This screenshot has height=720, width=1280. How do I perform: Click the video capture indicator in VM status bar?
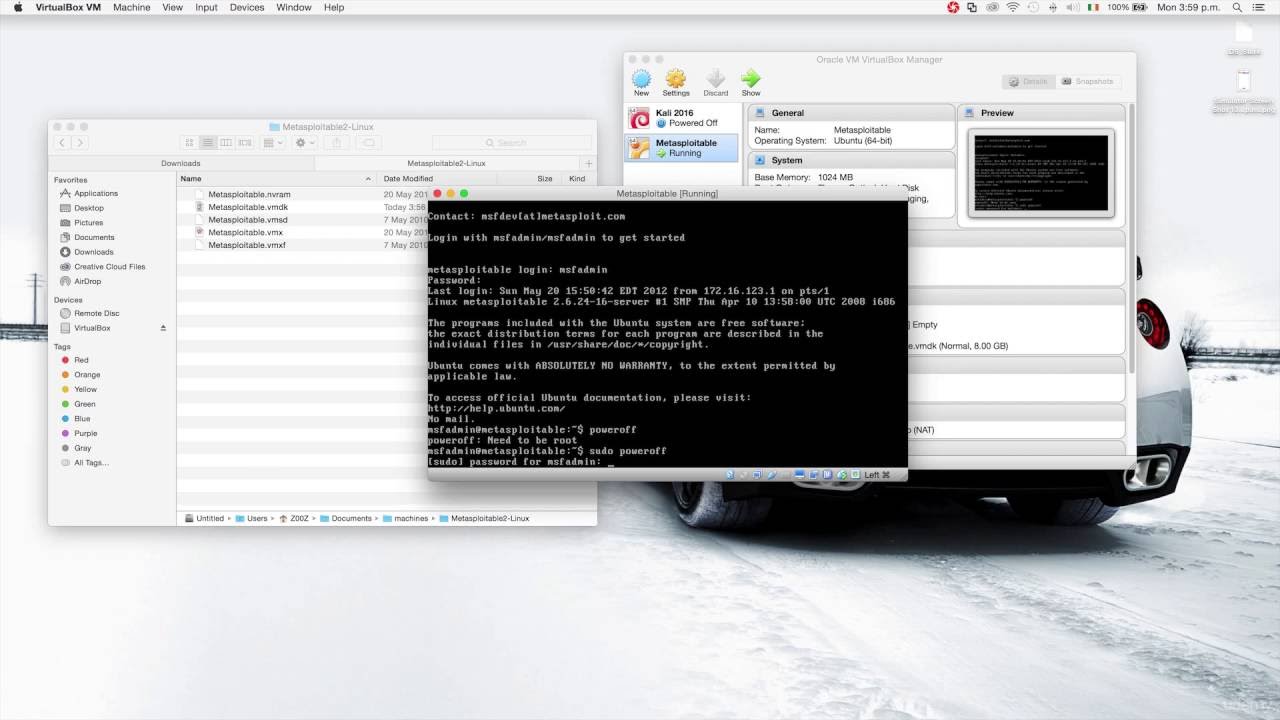coord(813,475)
